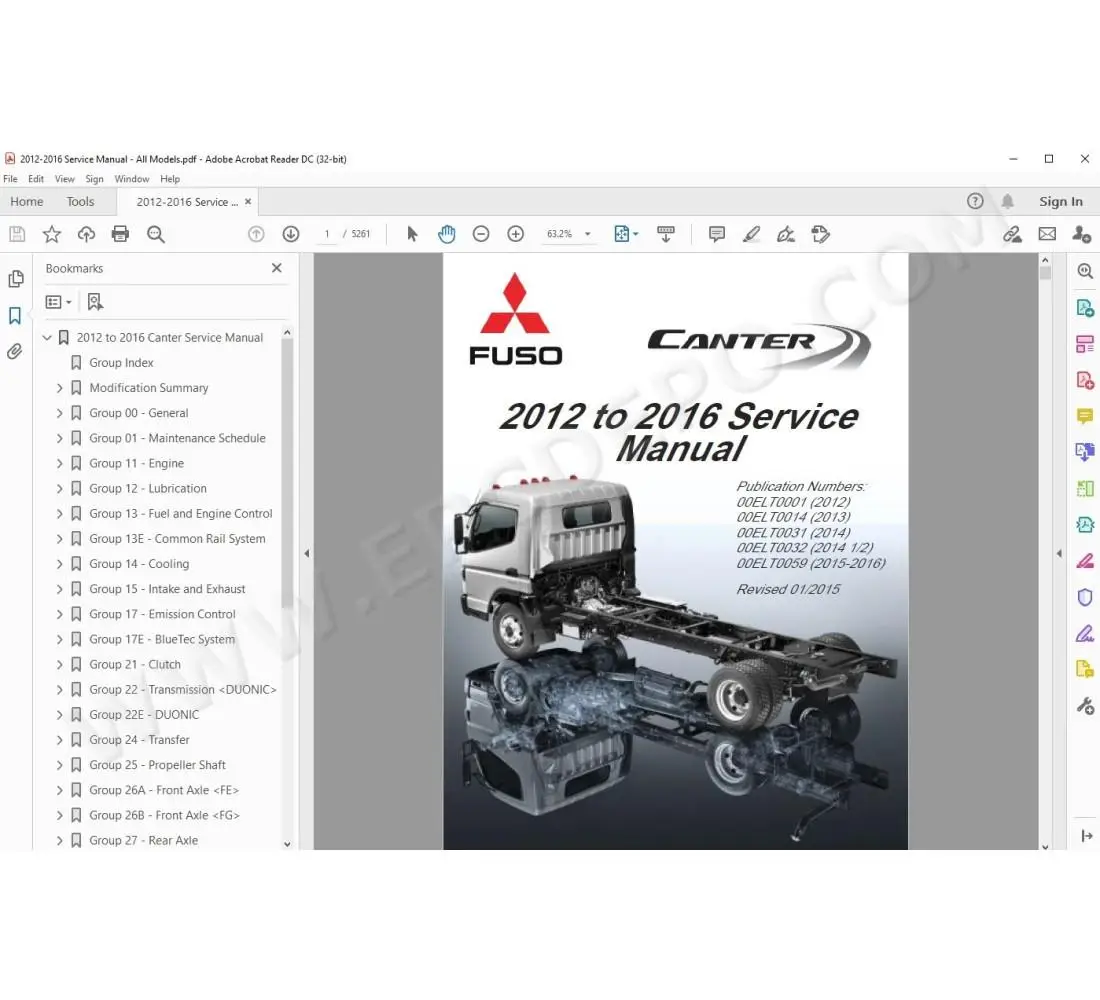1100x1000 pixels.
Task: Open Group 12 - Lubrication bookmark
Action: coord(148,488)
